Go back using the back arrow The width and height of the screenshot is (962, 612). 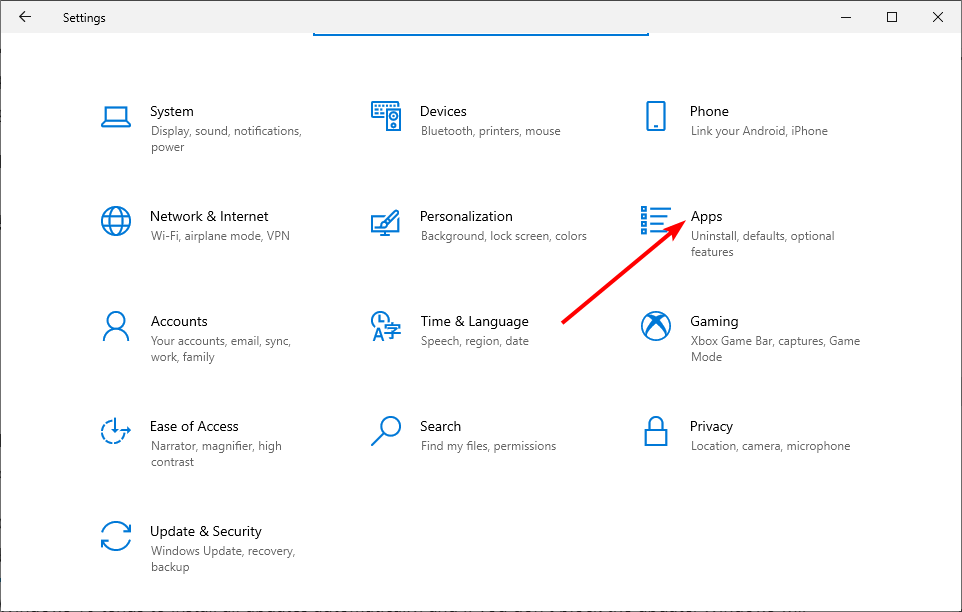tap(25, 17)
